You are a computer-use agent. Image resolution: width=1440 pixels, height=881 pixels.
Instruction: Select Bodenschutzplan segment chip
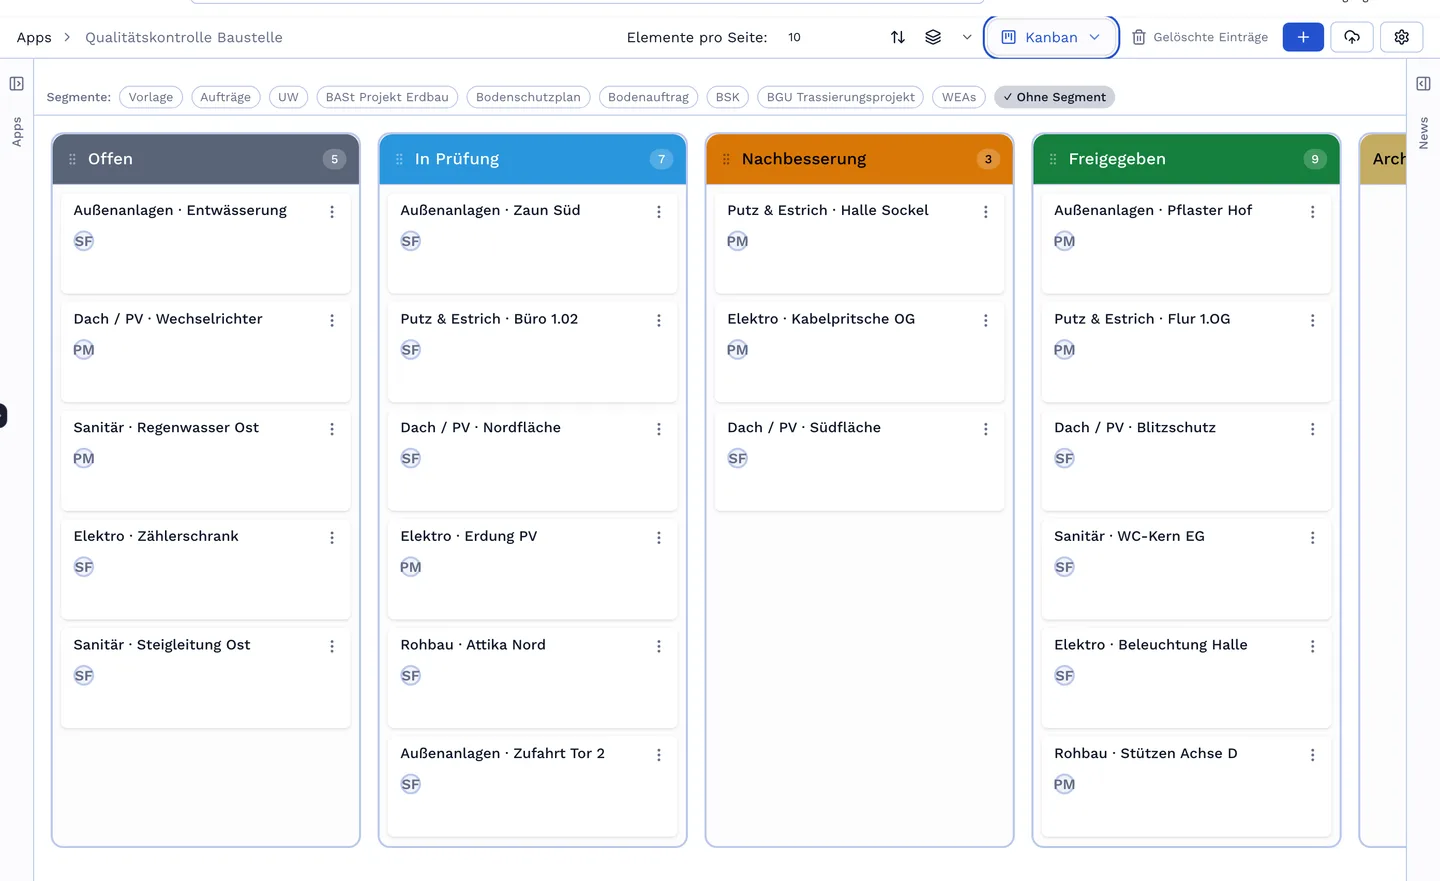[528, 97]
